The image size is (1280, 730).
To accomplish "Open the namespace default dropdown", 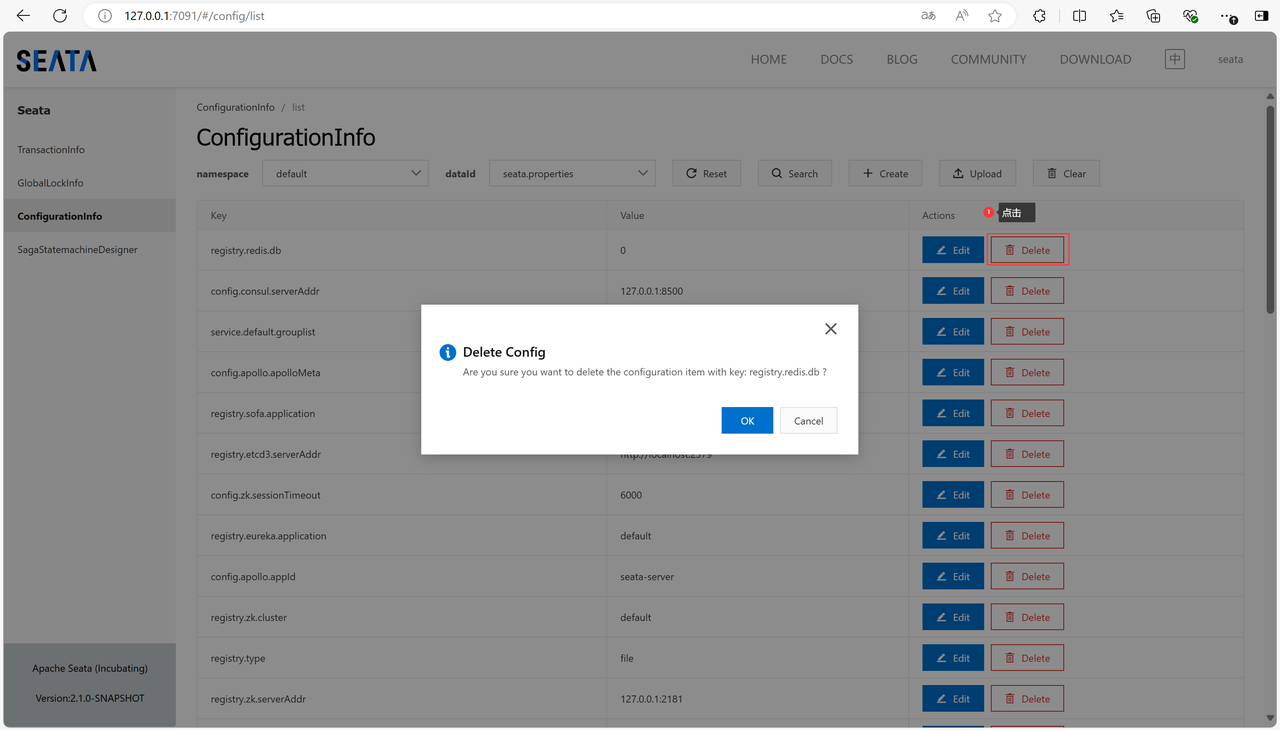I will [x=345, y=173].
